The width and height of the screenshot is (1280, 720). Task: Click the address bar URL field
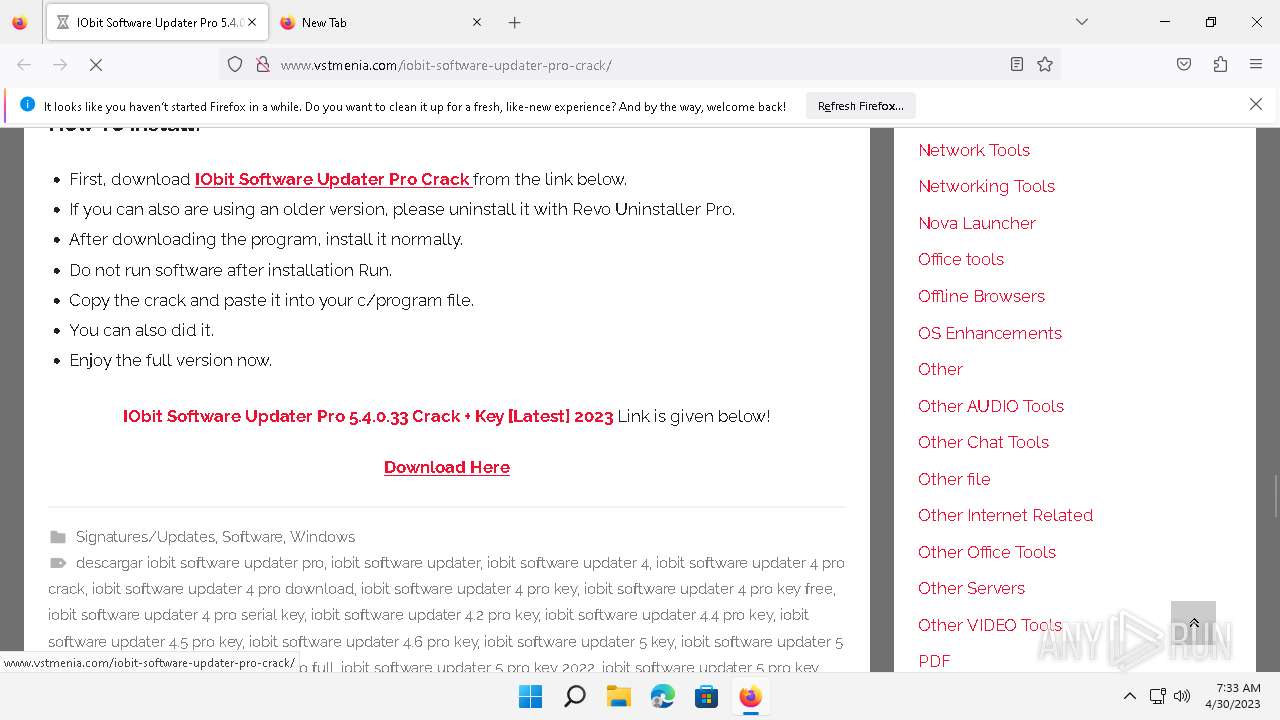(640, 65)
